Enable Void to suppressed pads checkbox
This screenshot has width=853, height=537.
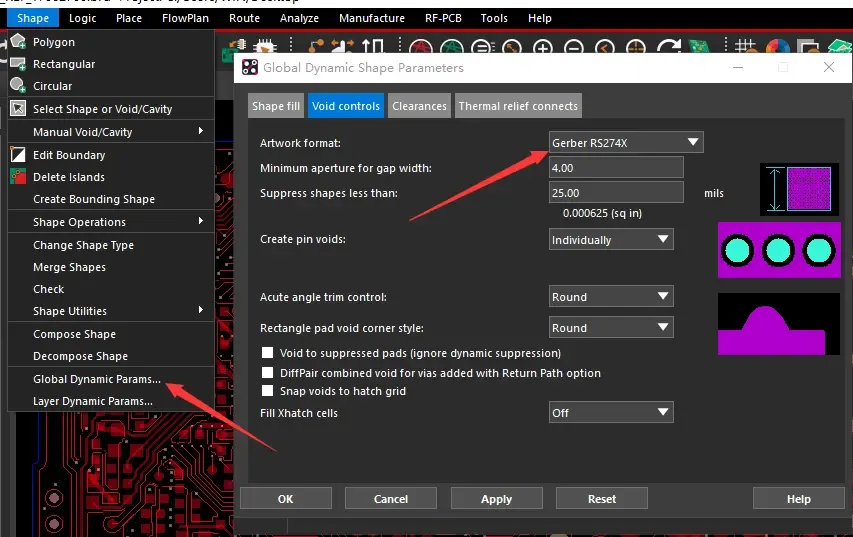coord(267,353)
